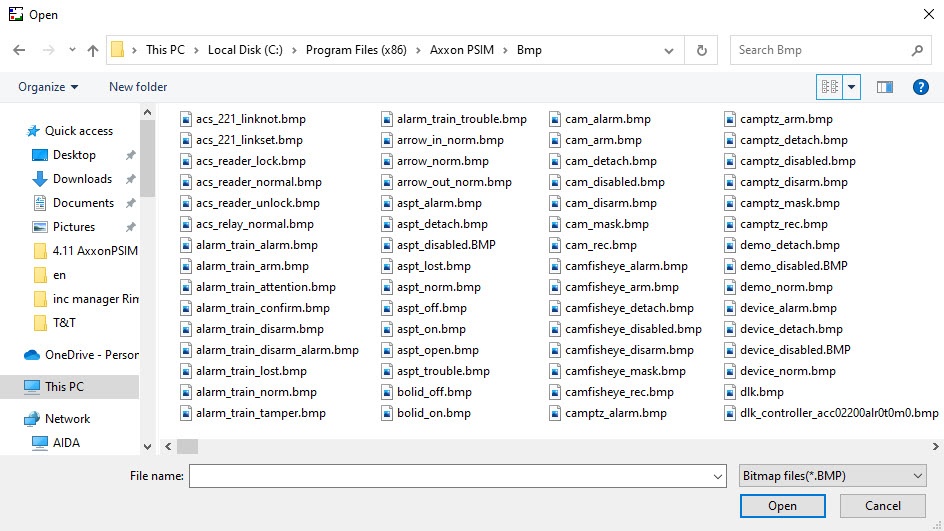The width and height of the screenshot is (944, 531).
Task: Click the Back navigation arrow
Action: 19,50
